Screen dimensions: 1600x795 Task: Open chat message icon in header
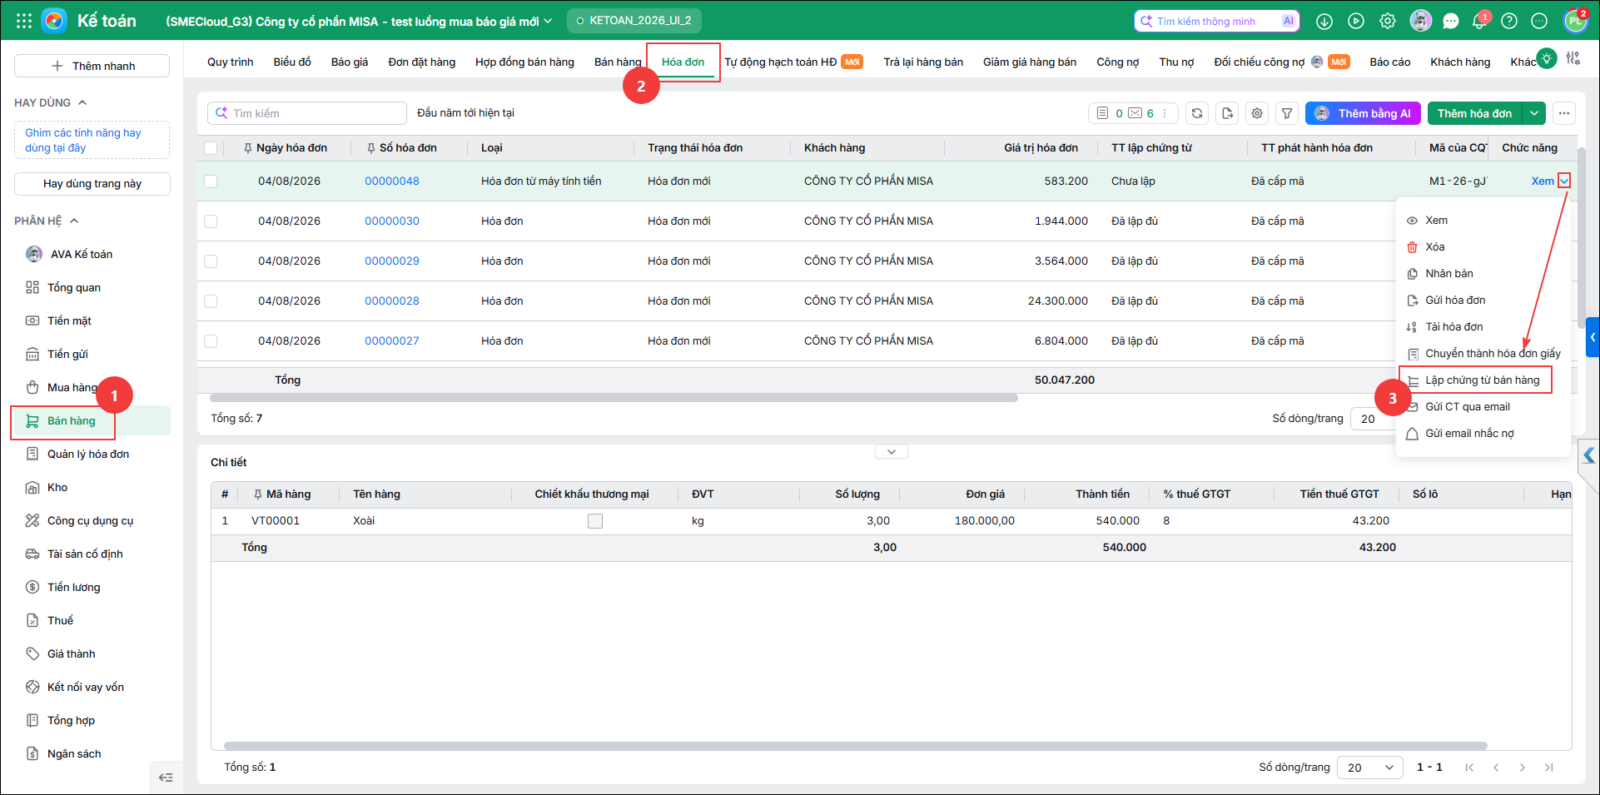(x=1451, y=20)
